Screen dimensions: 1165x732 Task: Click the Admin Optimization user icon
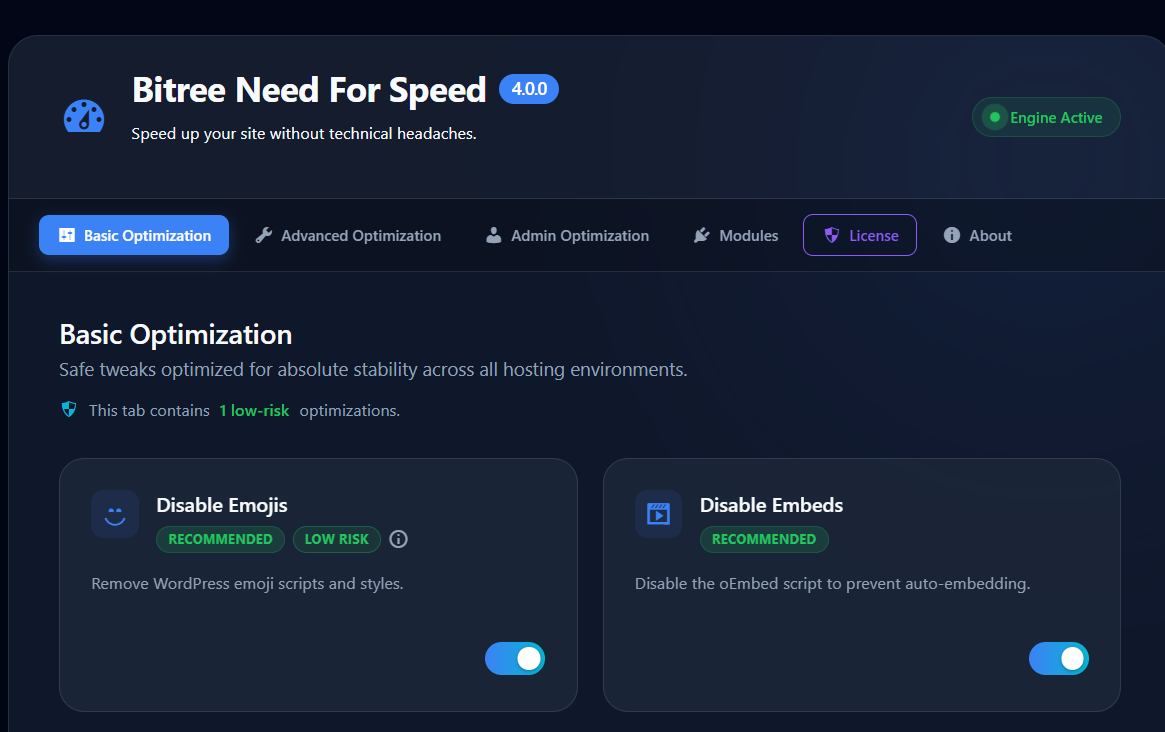click(493, 236)
